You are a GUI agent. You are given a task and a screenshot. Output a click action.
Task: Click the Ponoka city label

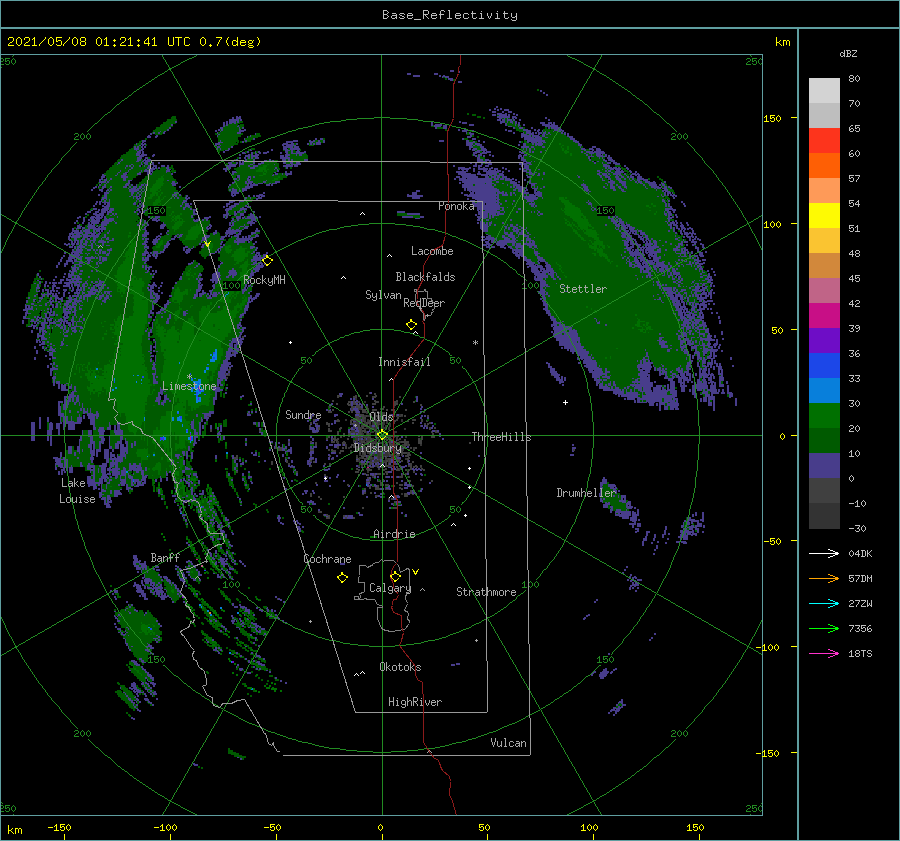(x=456, y=206)
